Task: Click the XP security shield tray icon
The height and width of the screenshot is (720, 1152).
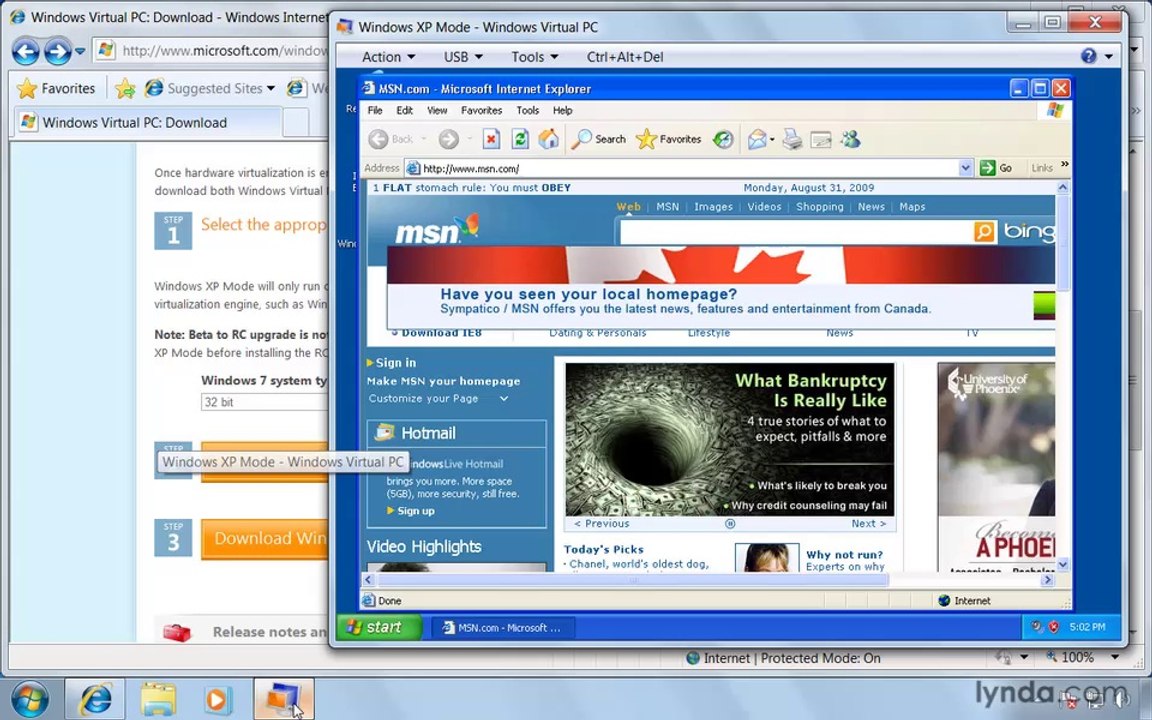Action: [1054, 627]
